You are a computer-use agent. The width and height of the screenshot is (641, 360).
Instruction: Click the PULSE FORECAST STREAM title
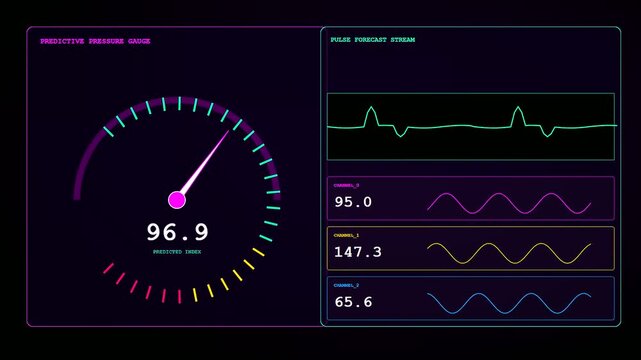(373, 40)
